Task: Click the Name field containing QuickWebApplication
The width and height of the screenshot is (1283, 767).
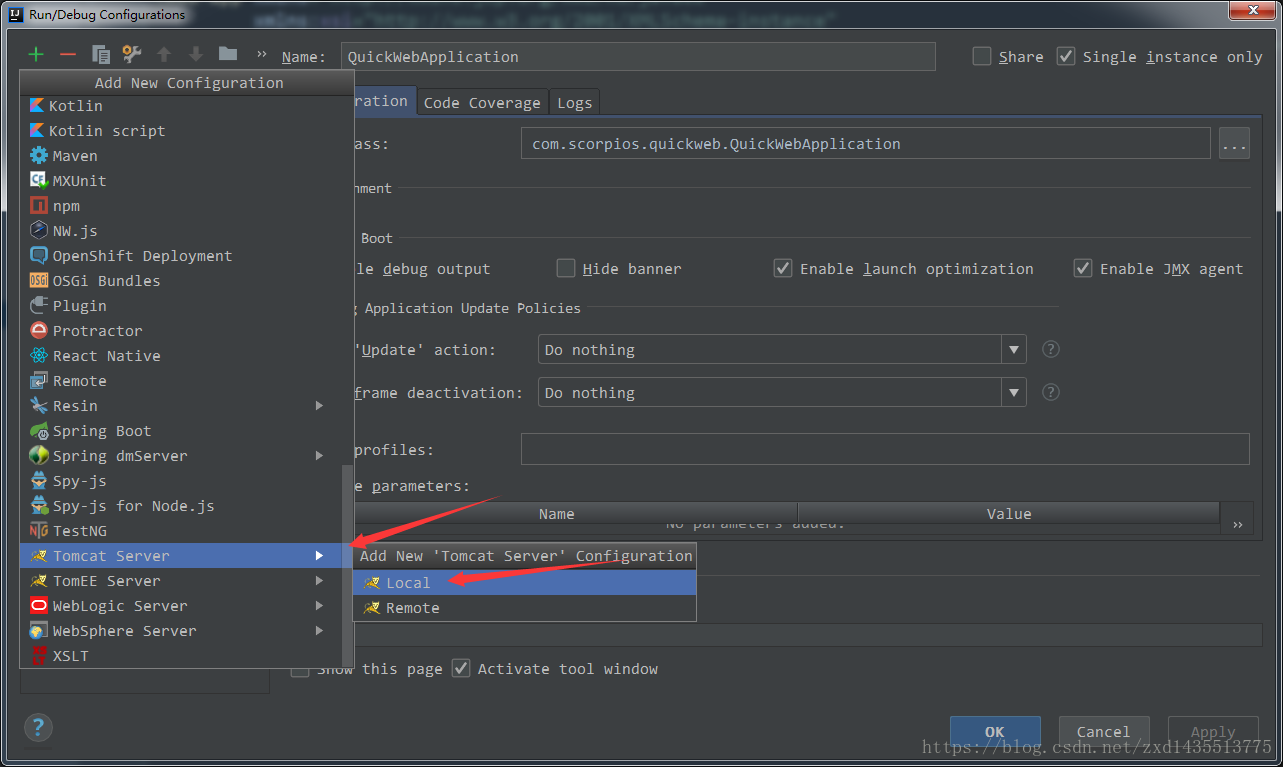Action: [638, 56]
